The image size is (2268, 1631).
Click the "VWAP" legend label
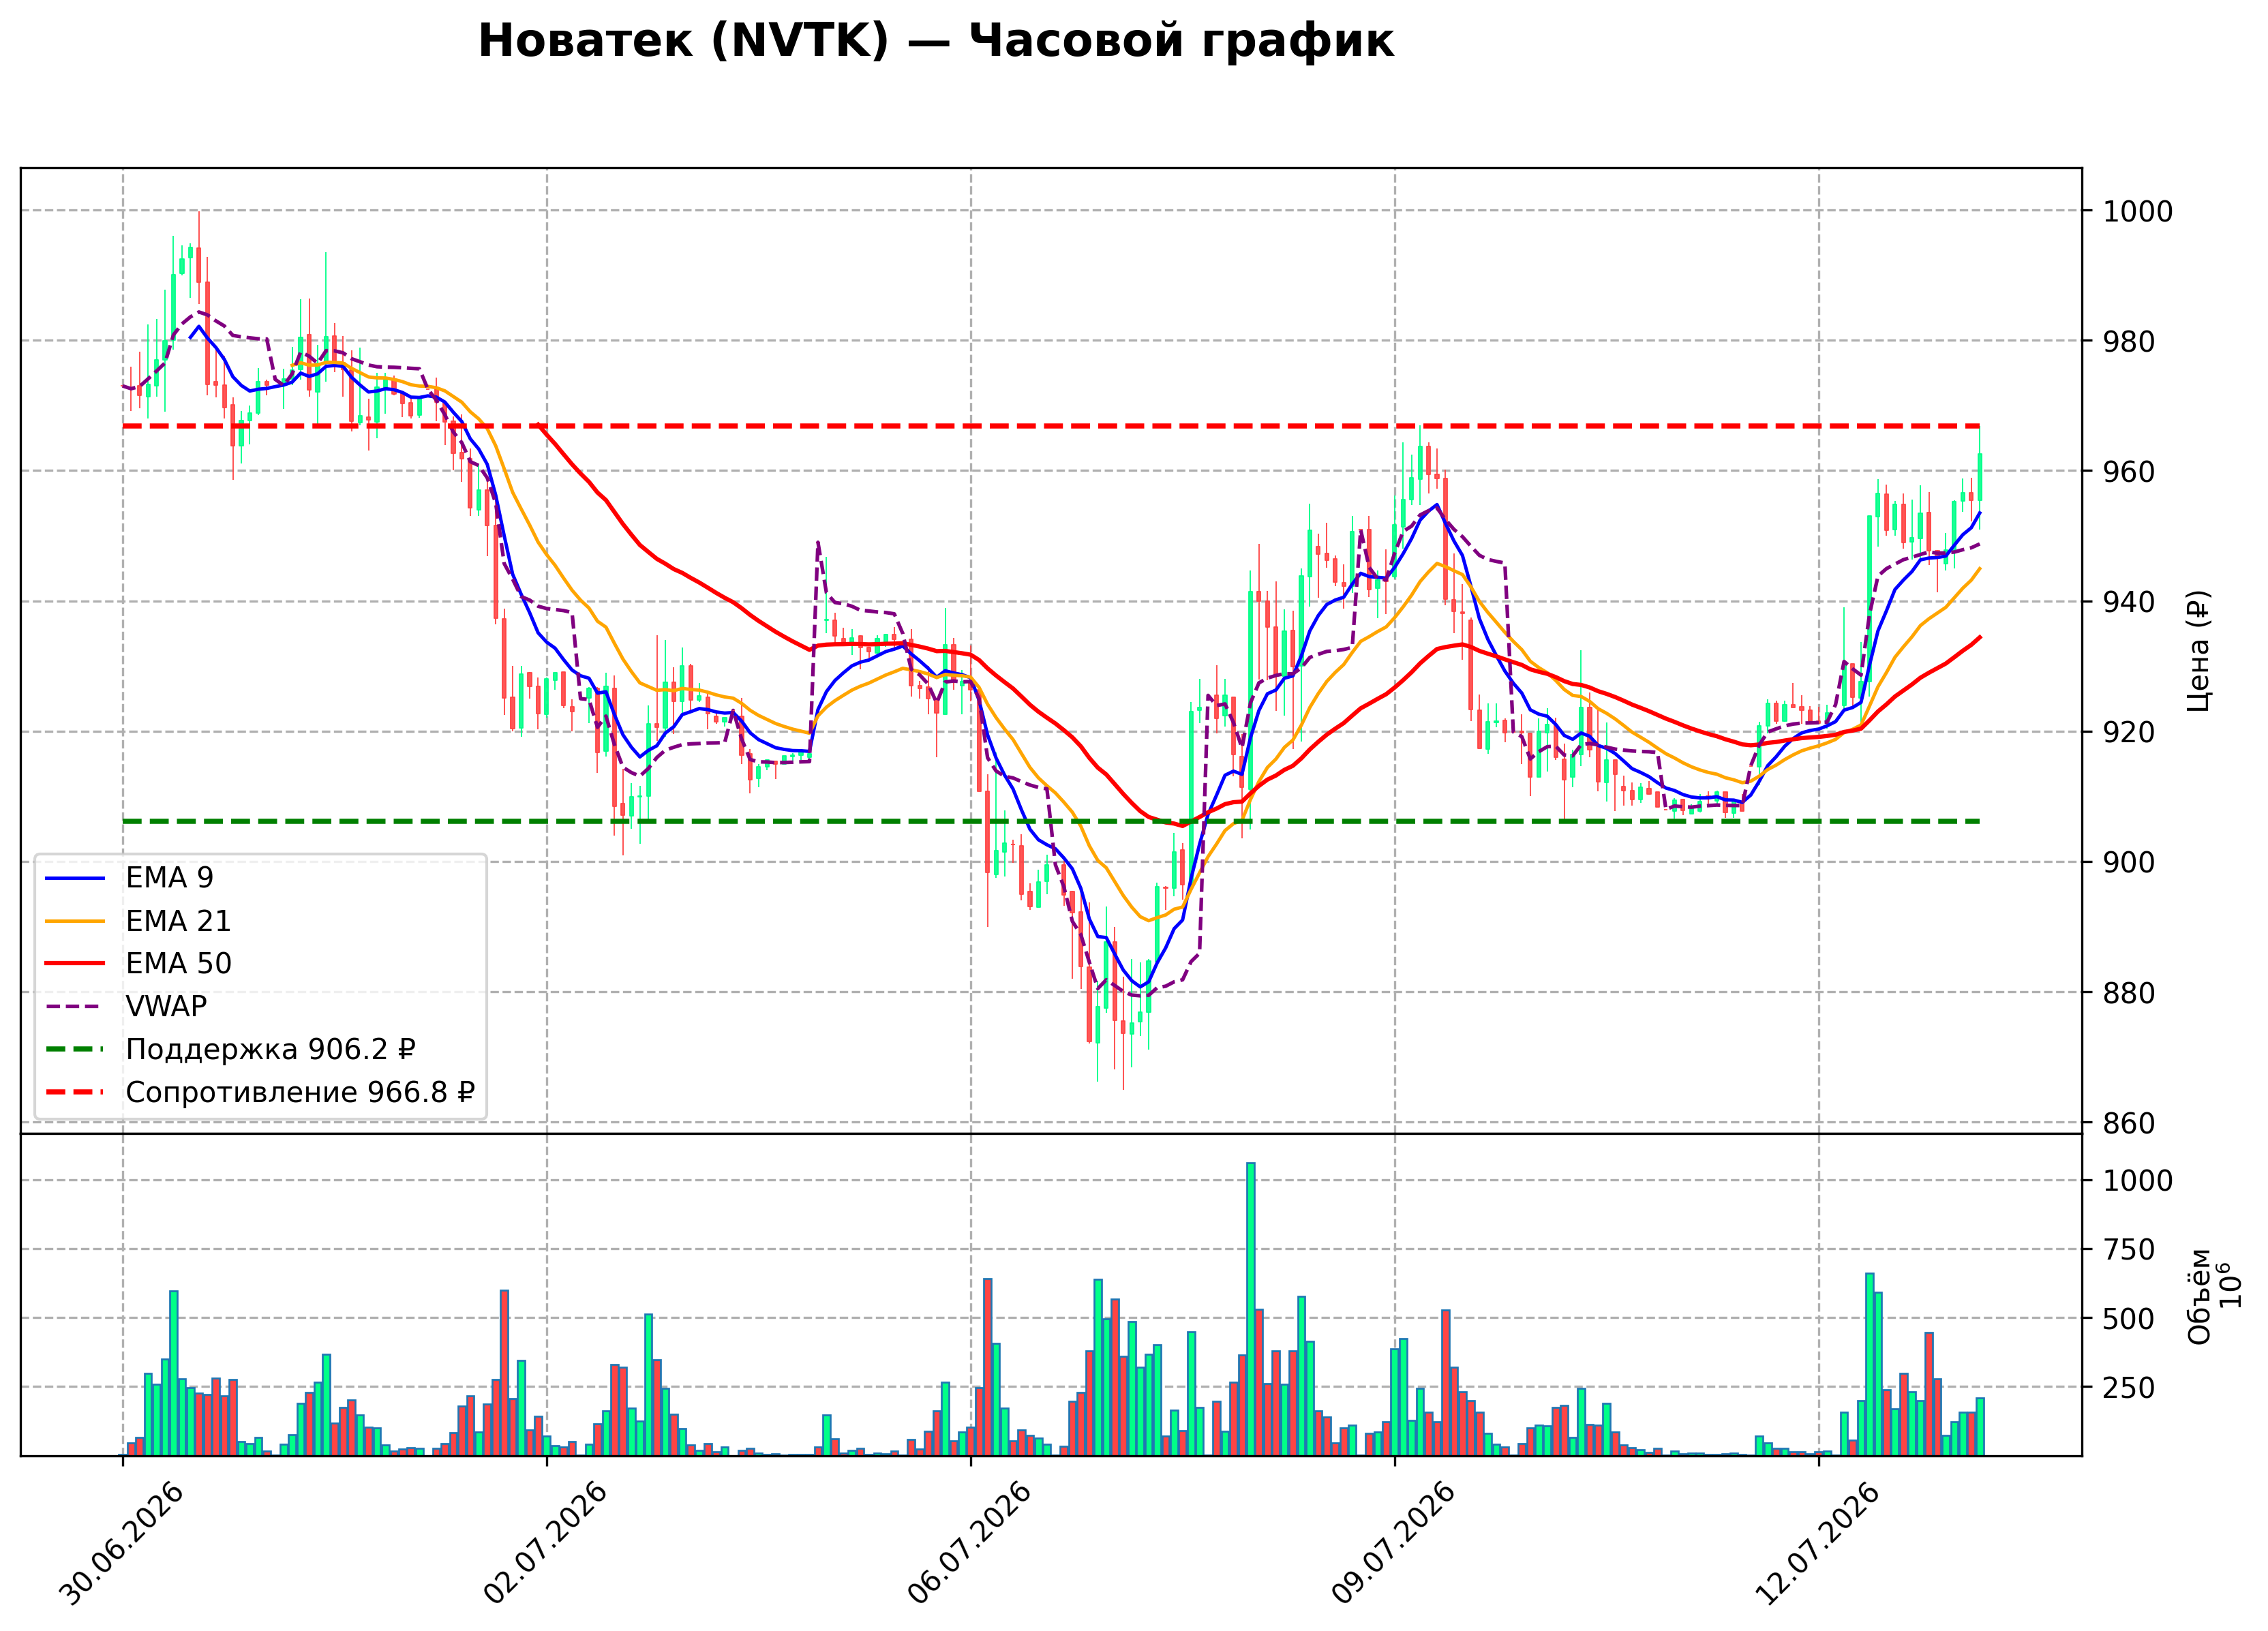pyautogui.click(x=166, y=1006)
